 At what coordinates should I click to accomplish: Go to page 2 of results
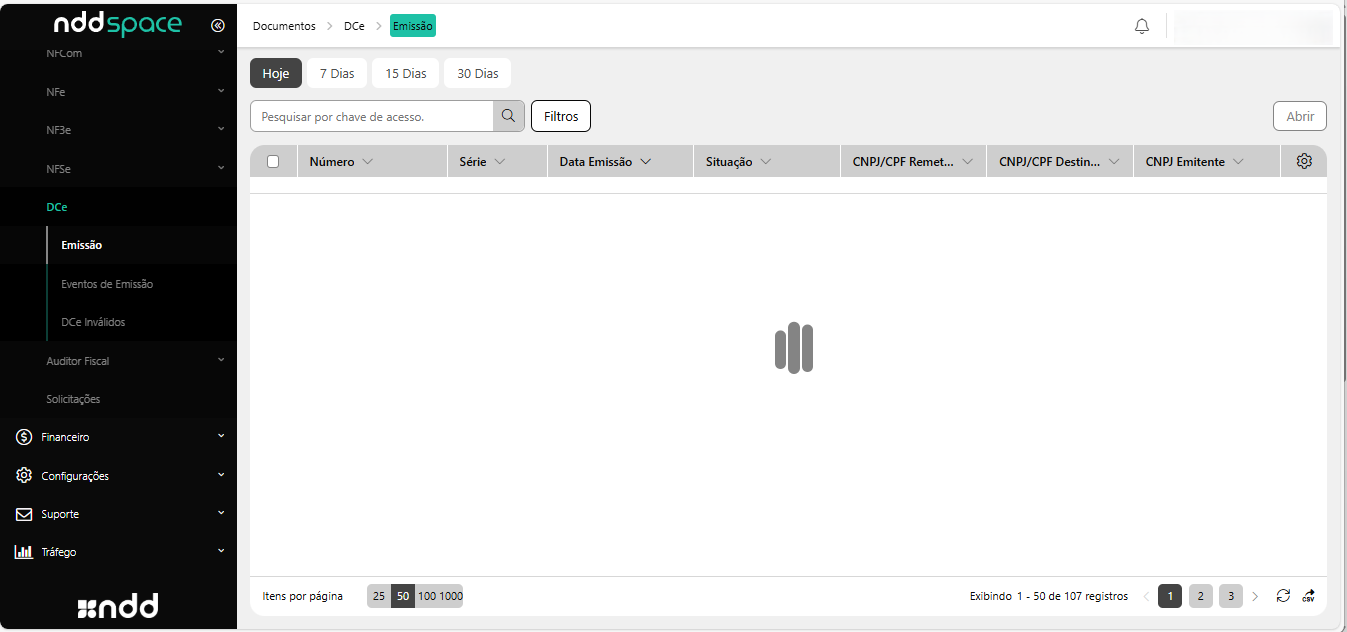[x=1200, y=596]
